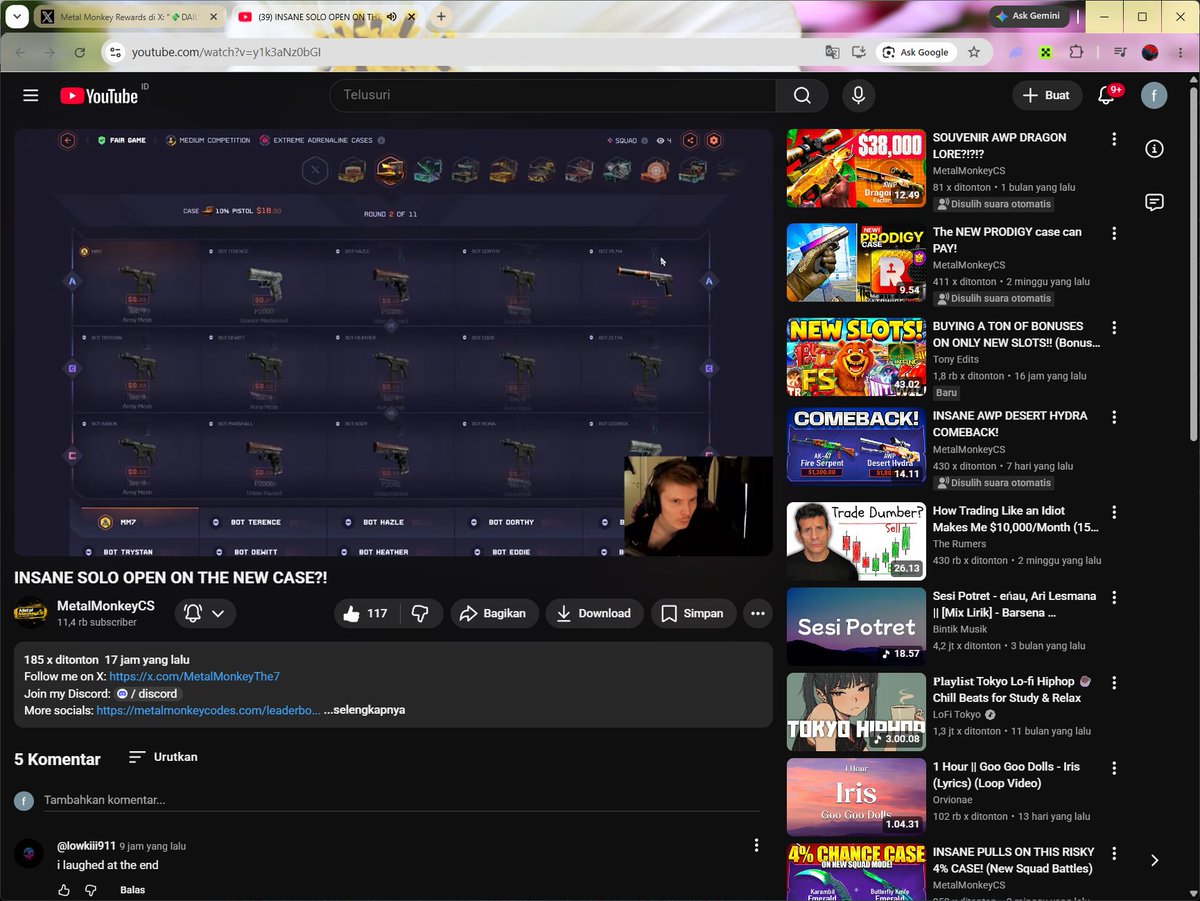This screenshot has width=1200, height=901.
Task: Open metalmonkeycodes.com leaderboard link
Action: click(x=208, y=710)
